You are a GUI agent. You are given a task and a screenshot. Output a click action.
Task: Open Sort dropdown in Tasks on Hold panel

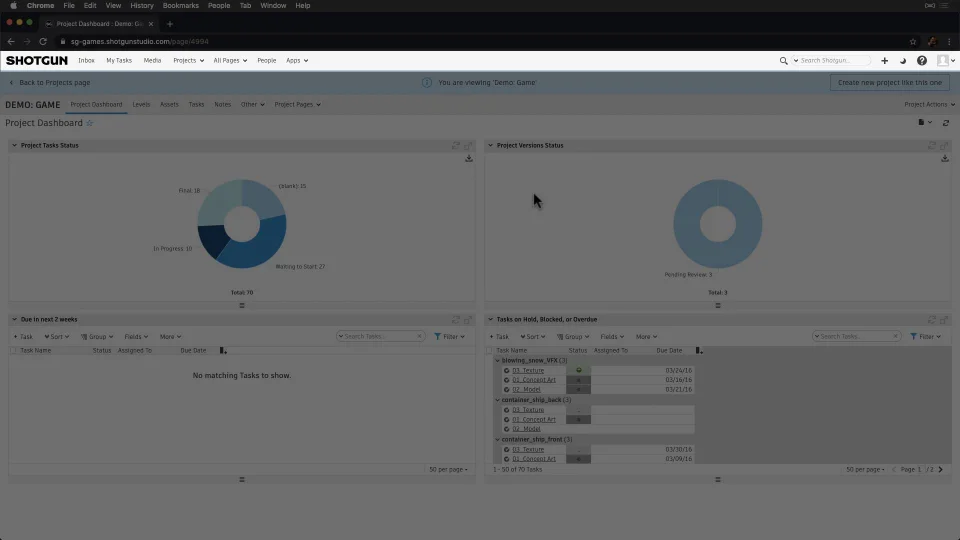coord(533,337)
